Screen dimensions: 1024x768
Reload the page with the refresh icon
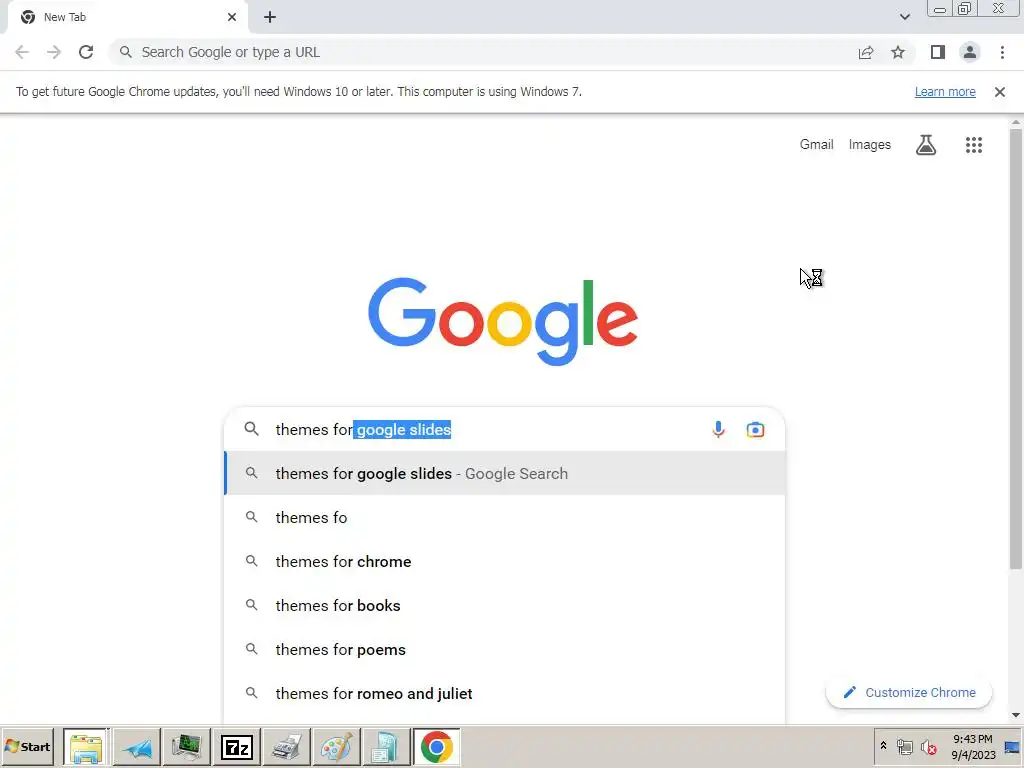pyautogui.click(x=86, y=52)
